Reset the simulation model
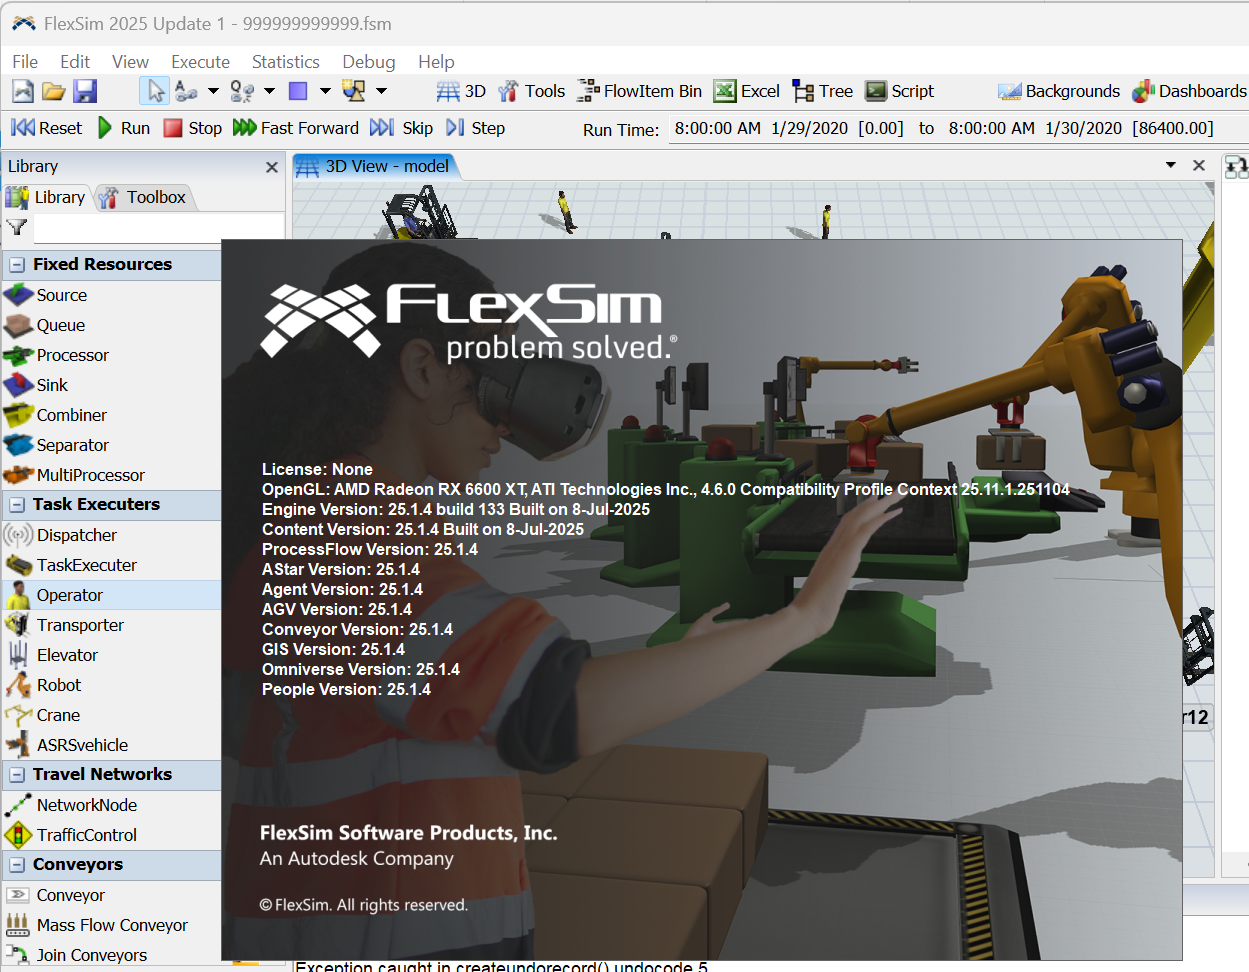The height and width of the screenshot is (972, 1249). [x=47, y=128]
